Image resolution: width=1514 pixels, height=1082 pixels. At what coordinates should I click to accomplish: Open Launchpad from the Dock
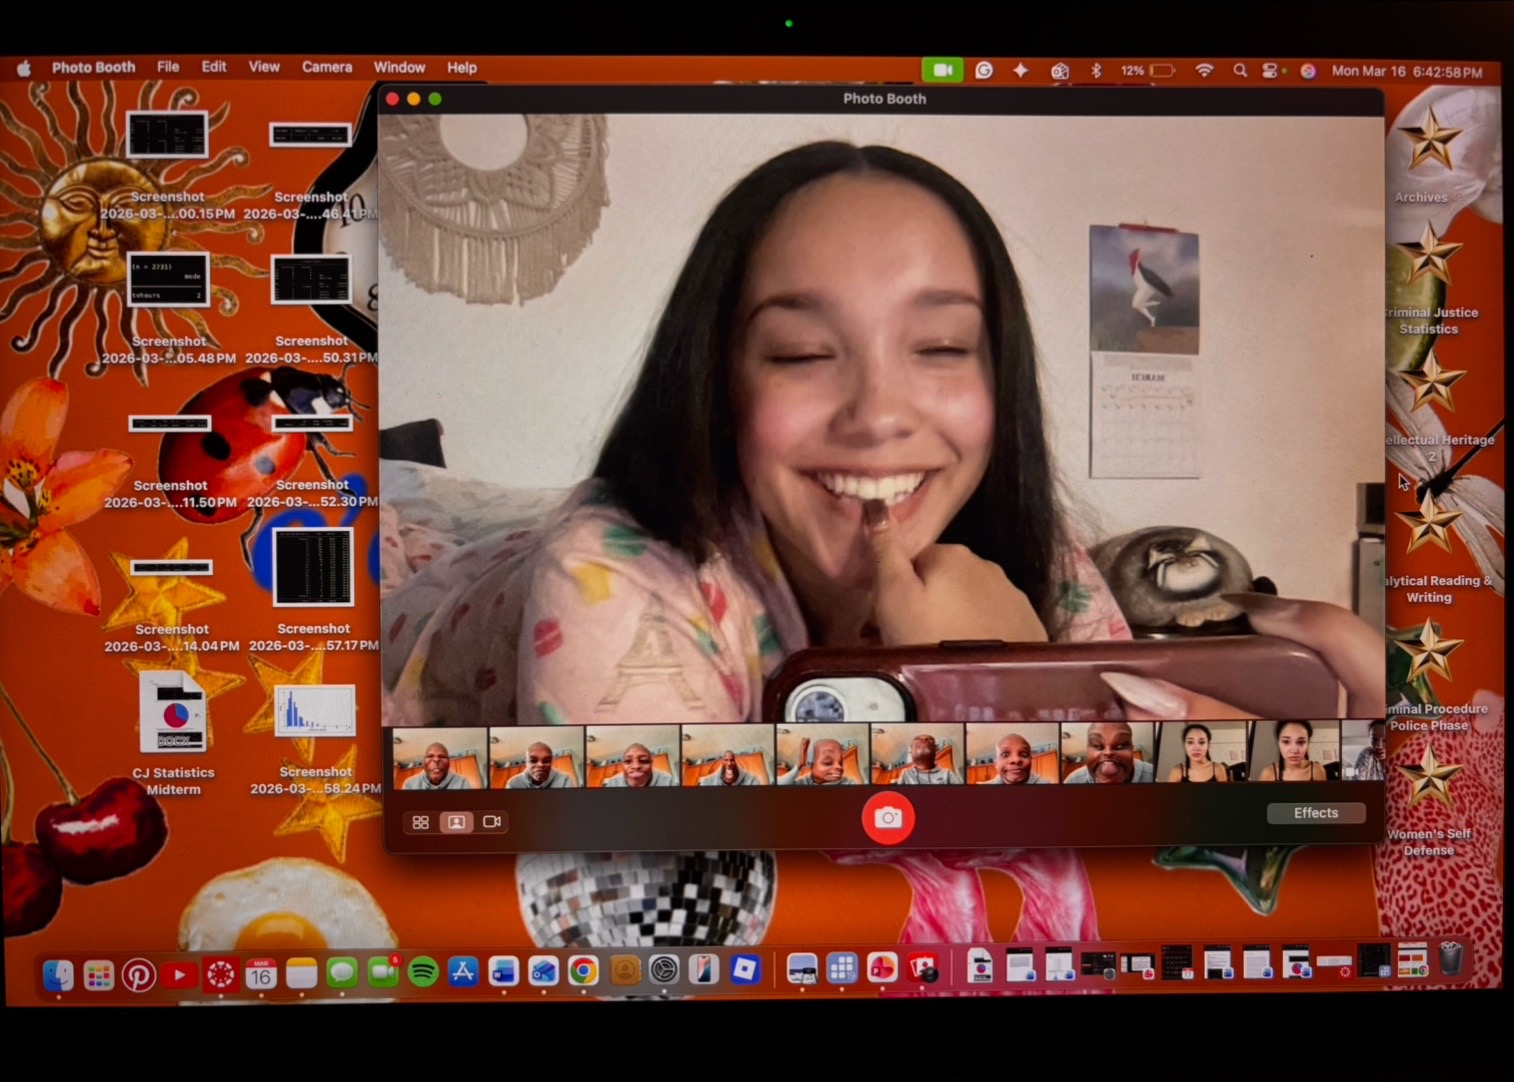98,975
